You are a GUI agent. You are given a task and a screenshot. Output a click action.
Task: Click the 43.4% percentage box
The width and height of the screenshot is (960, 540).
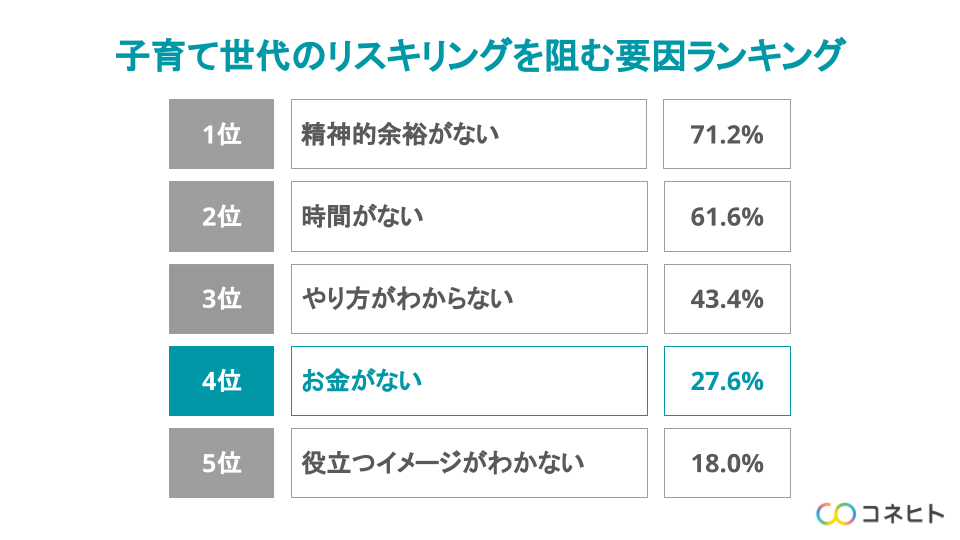(727, 299)
